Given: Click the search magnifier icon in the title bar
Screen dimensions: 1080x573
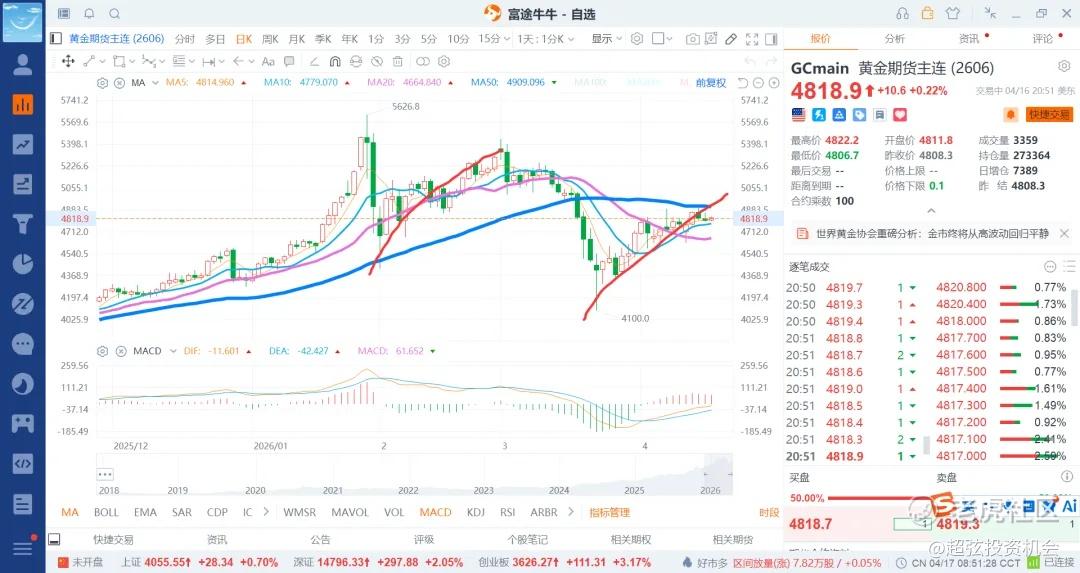Looking at the screenshot, I should (115, 13).
